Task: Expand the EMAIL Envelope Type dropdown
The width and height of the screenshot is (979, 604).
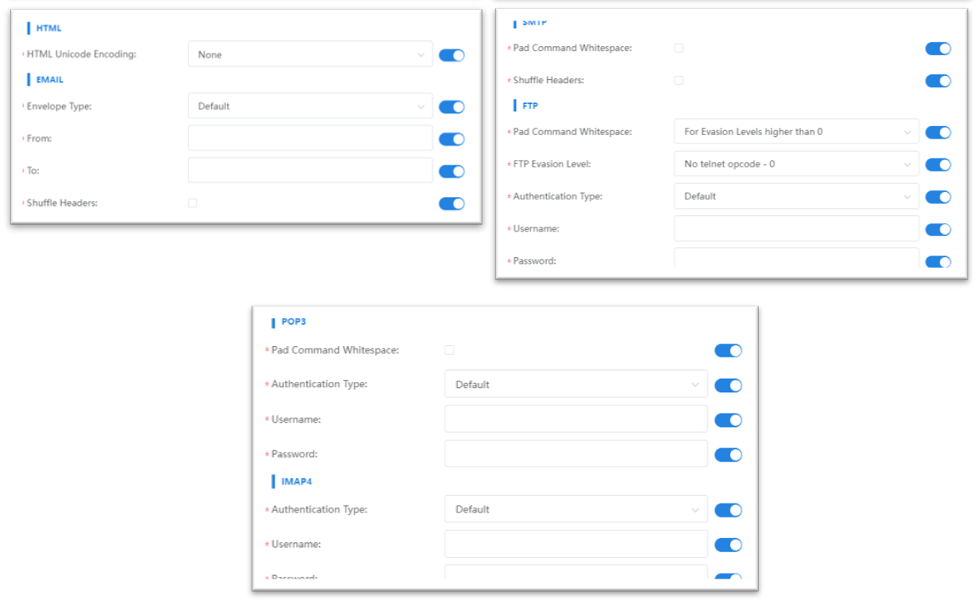Action: pyautogui.click(x=310, y=106)
